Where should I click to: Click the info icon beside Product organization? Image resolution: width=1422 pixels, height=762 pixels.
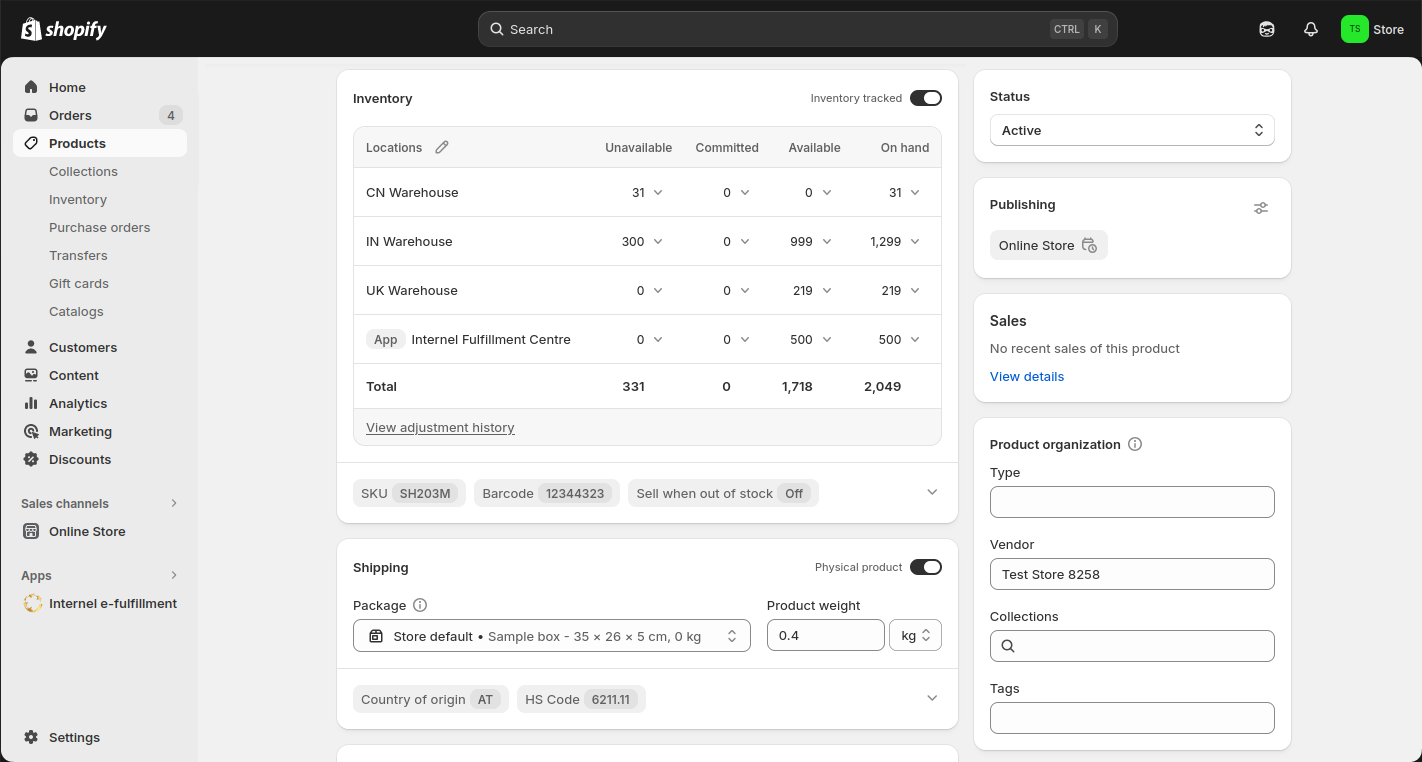point(1135,444)
